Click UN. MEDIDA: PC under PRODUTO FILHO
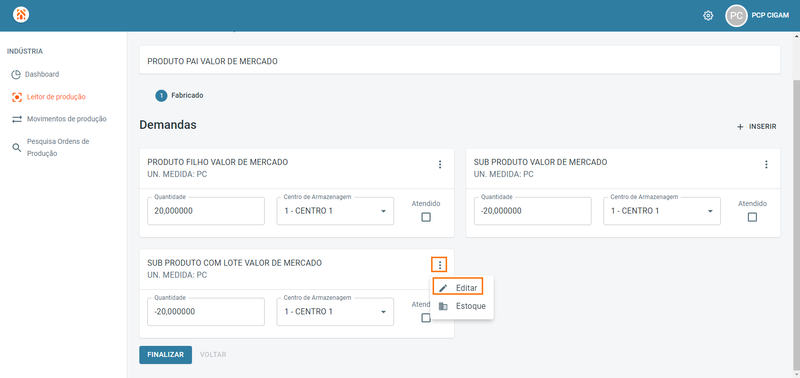The width and height of the screenshot is (800, 378). click(177, 174)
